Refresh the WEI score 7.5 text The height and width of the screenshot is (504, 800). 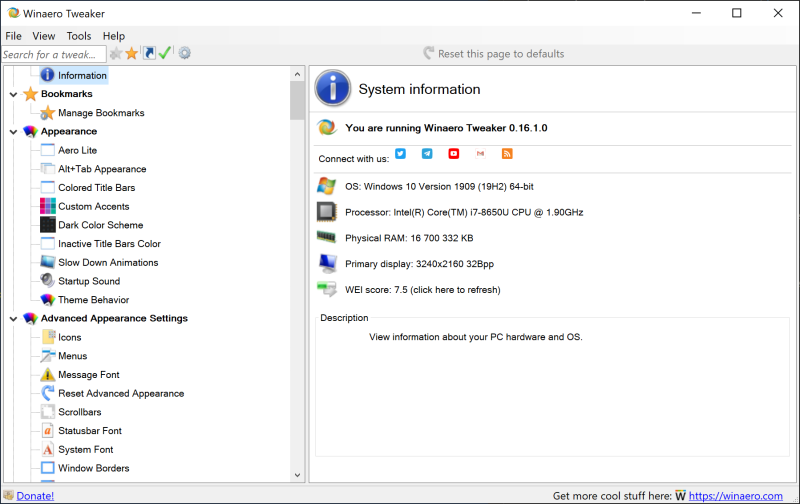pos(422,290)
